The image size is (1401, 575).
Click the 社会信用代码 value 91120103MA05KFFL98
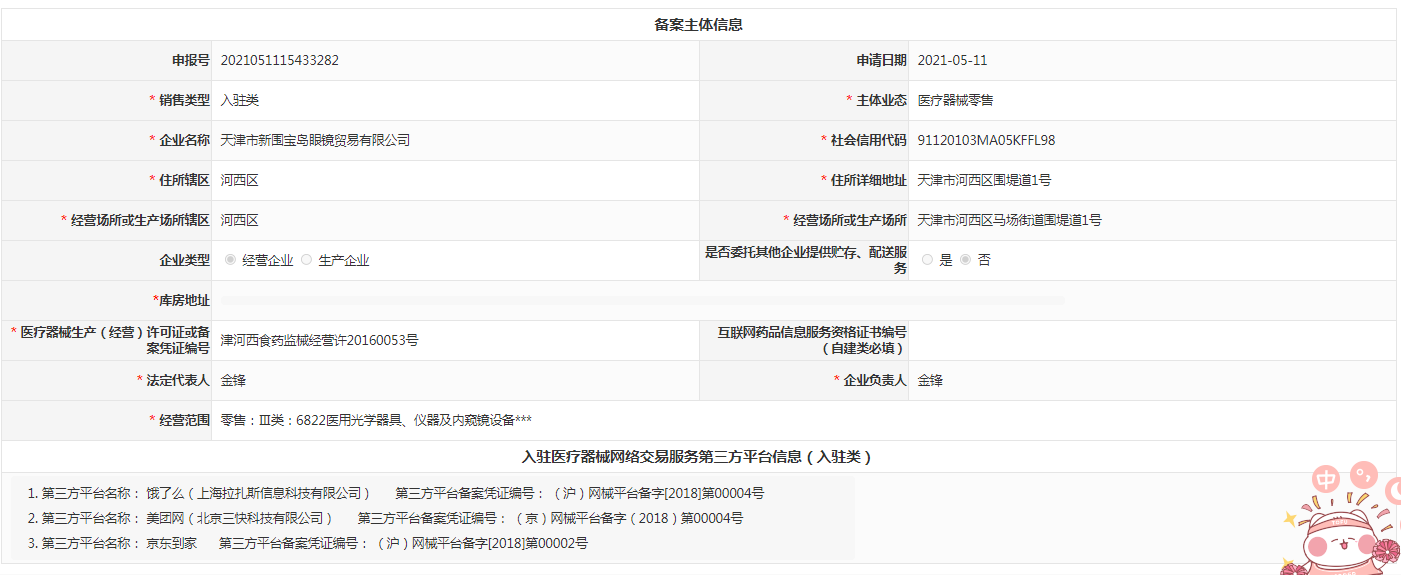(x=986, y=140)
